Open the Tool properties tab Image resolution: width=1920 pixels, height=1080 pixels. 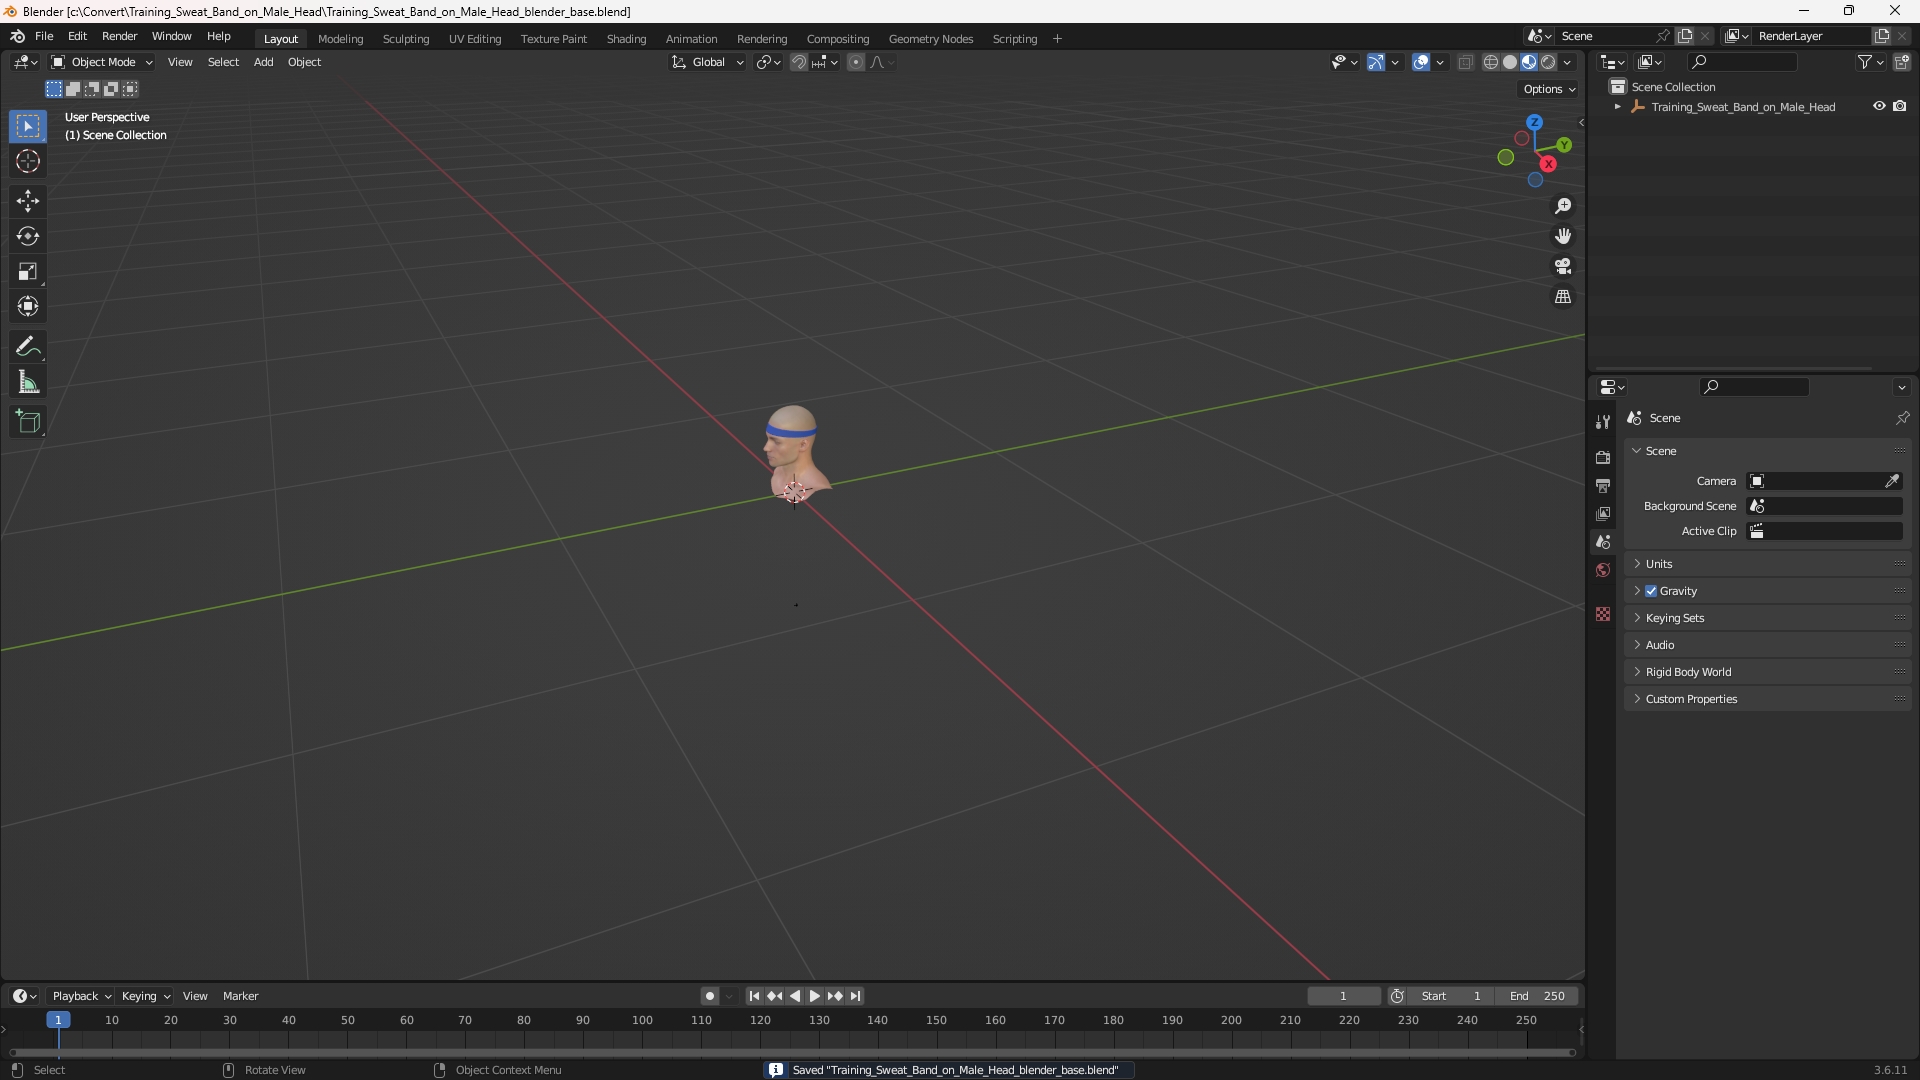point(1603,422)
